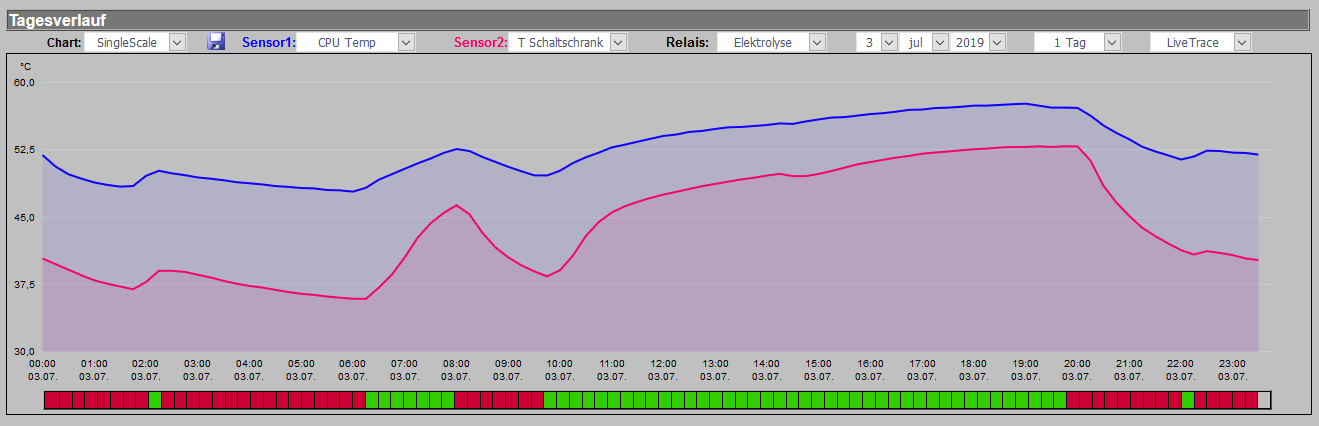Click the first red relay block
The width and height of the screenshot is (1319, 426).
[52, 400]
